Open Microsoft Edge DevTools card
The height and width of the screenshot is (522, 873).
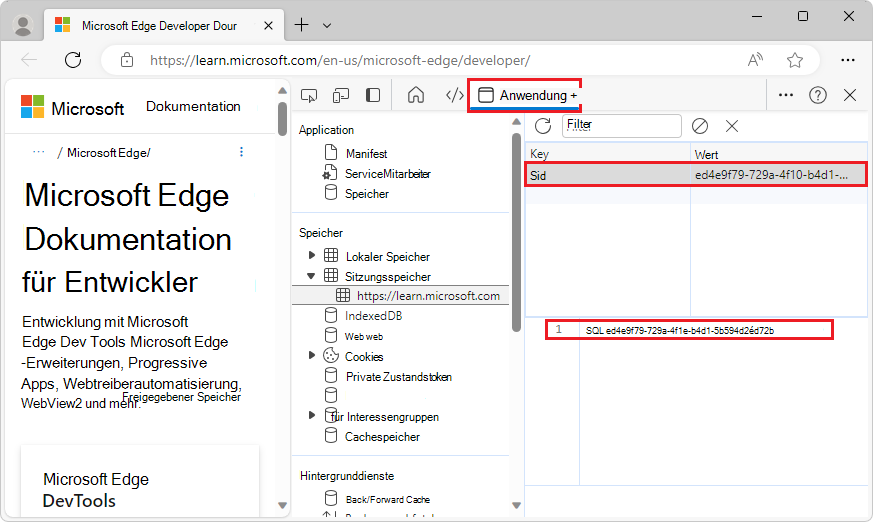click(140, 480)
